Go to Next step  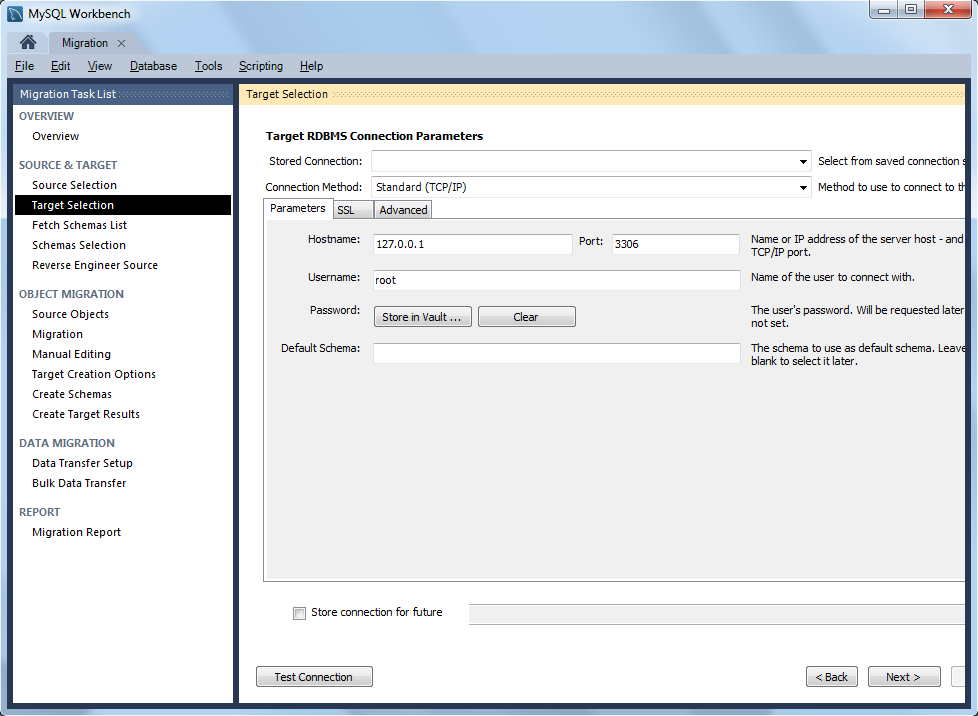click(904, 677)
